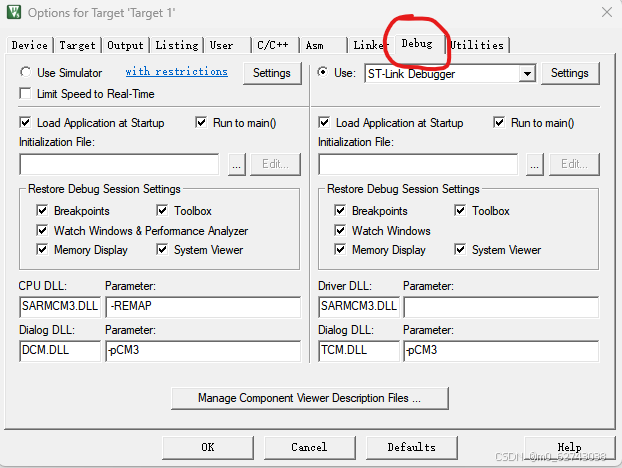Click the TCM.DLL dialog field
622x468 pixels.
coord(359,351)
